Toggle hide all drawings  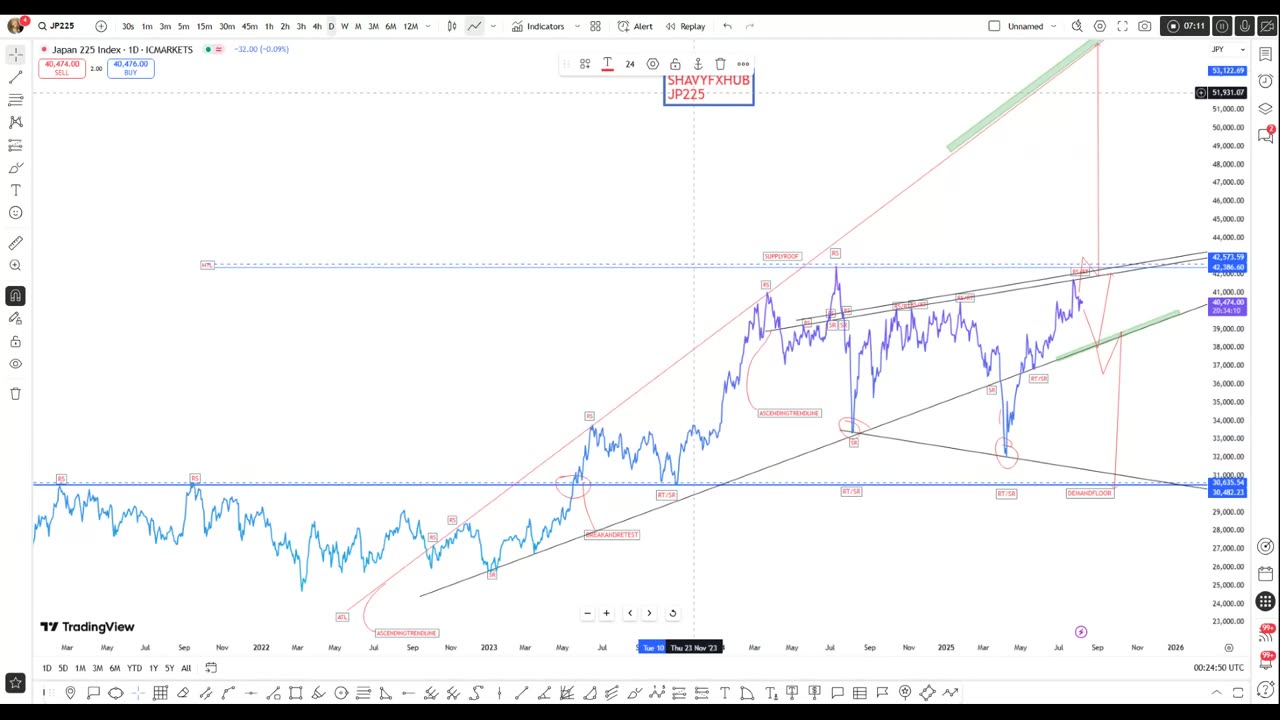[x=15, y=364]
